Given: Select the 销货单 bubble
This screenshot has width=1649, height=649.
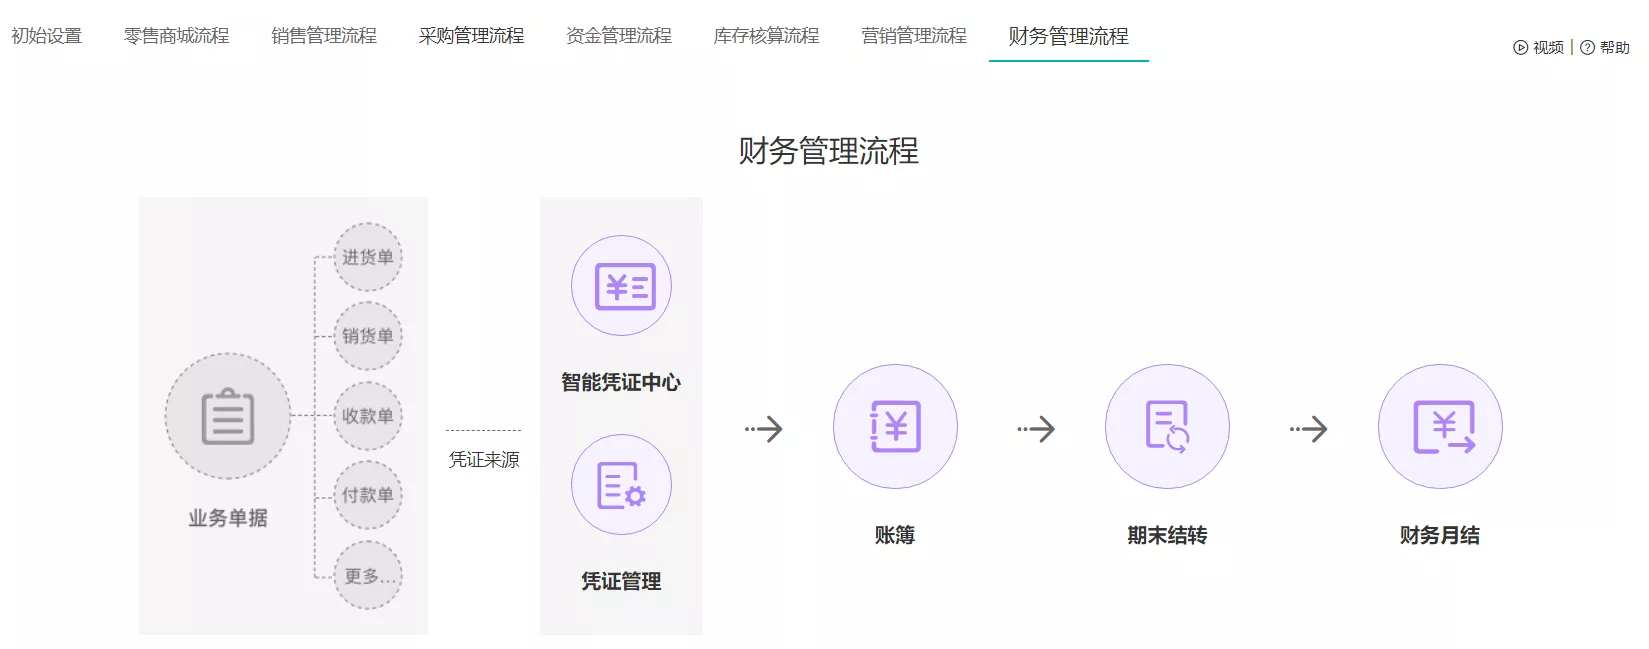Looking at the screenshot, I should pyautogui.click(x=368, y=336).
